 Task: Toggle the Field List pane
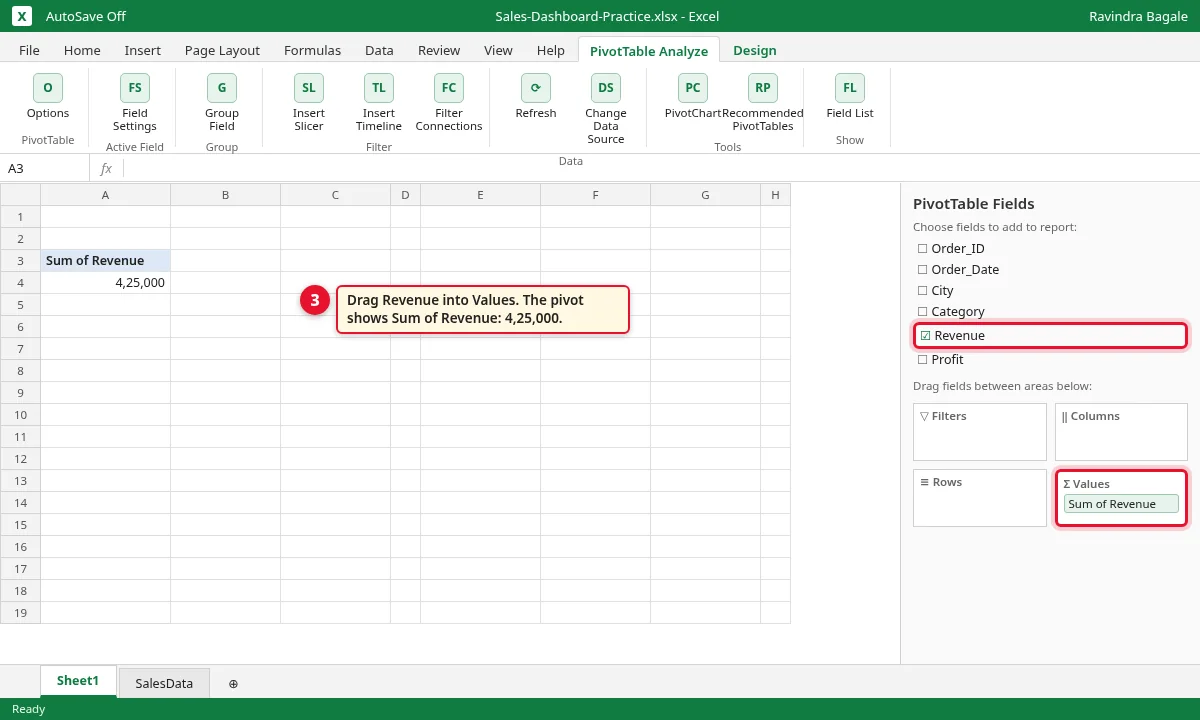850,96
